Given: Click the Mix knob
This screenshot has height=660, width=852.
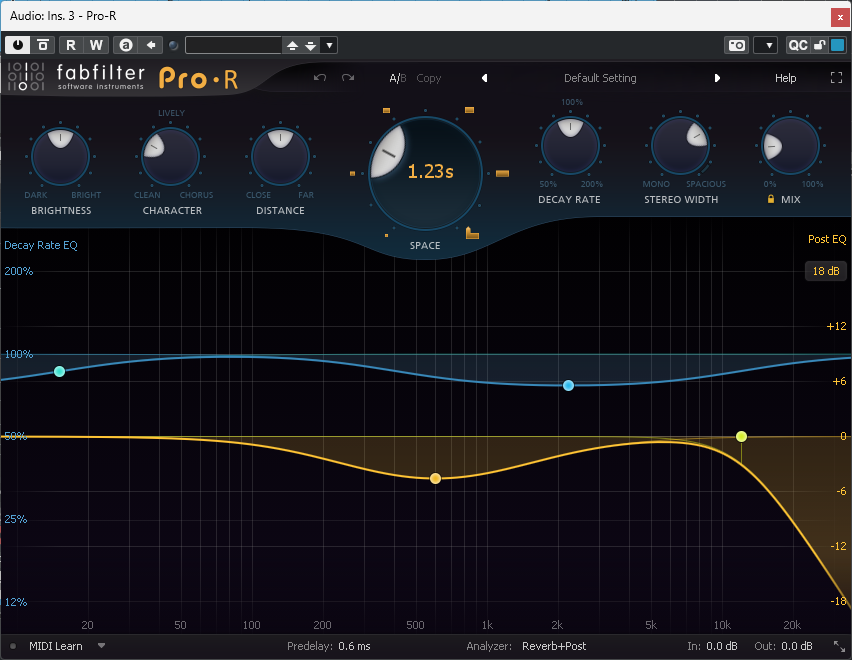Looking at the screenshot, I should coord(790,146).
